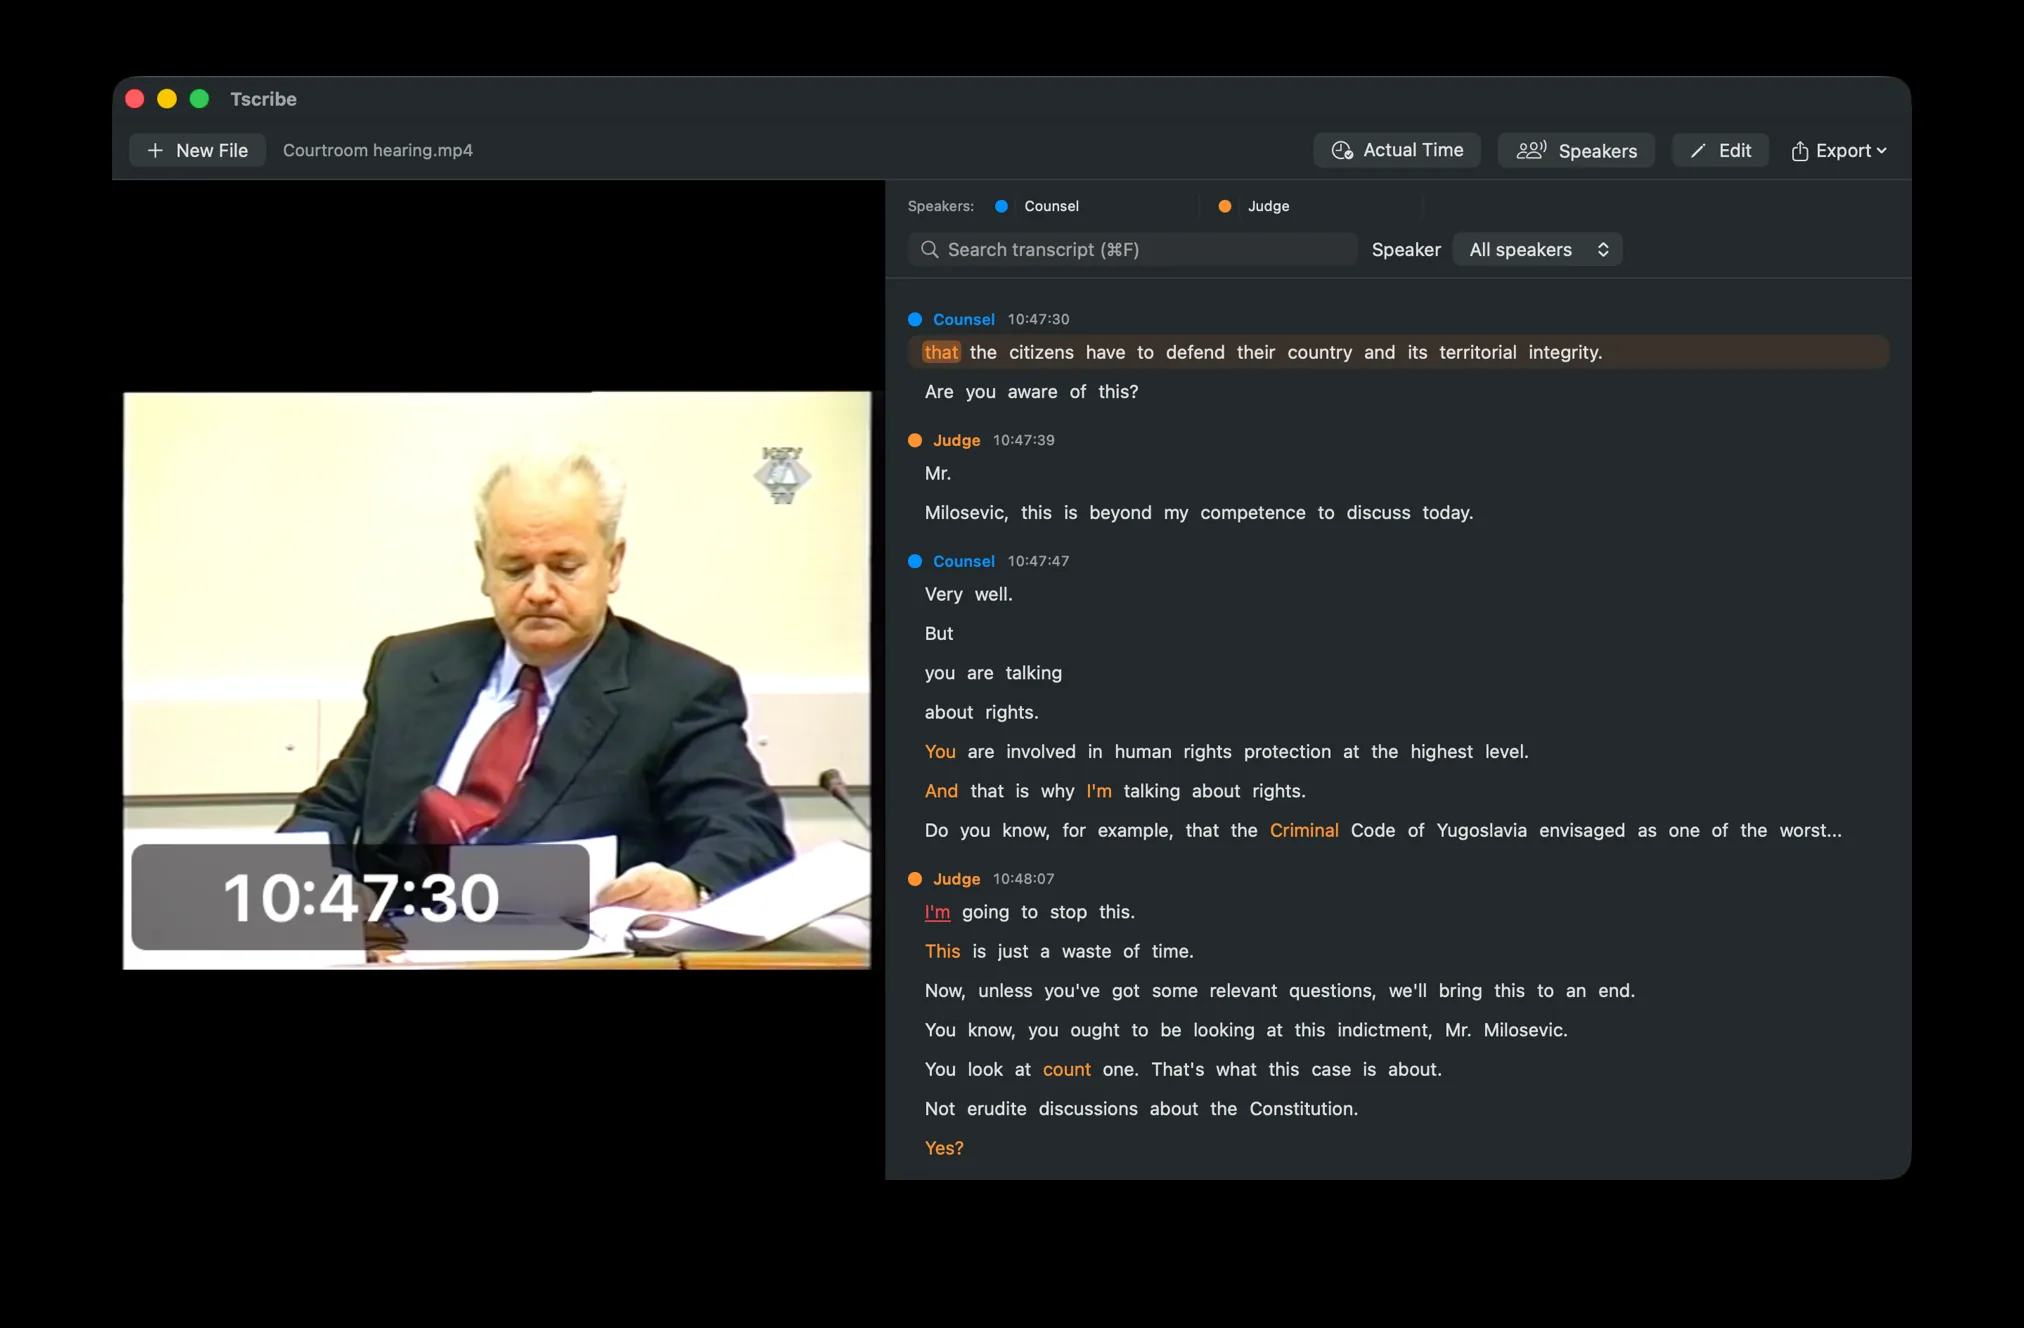Select the Courtroom hearing.mp4 file tab
This screenshot has width=2024, height=1328.
click(378, 150)
